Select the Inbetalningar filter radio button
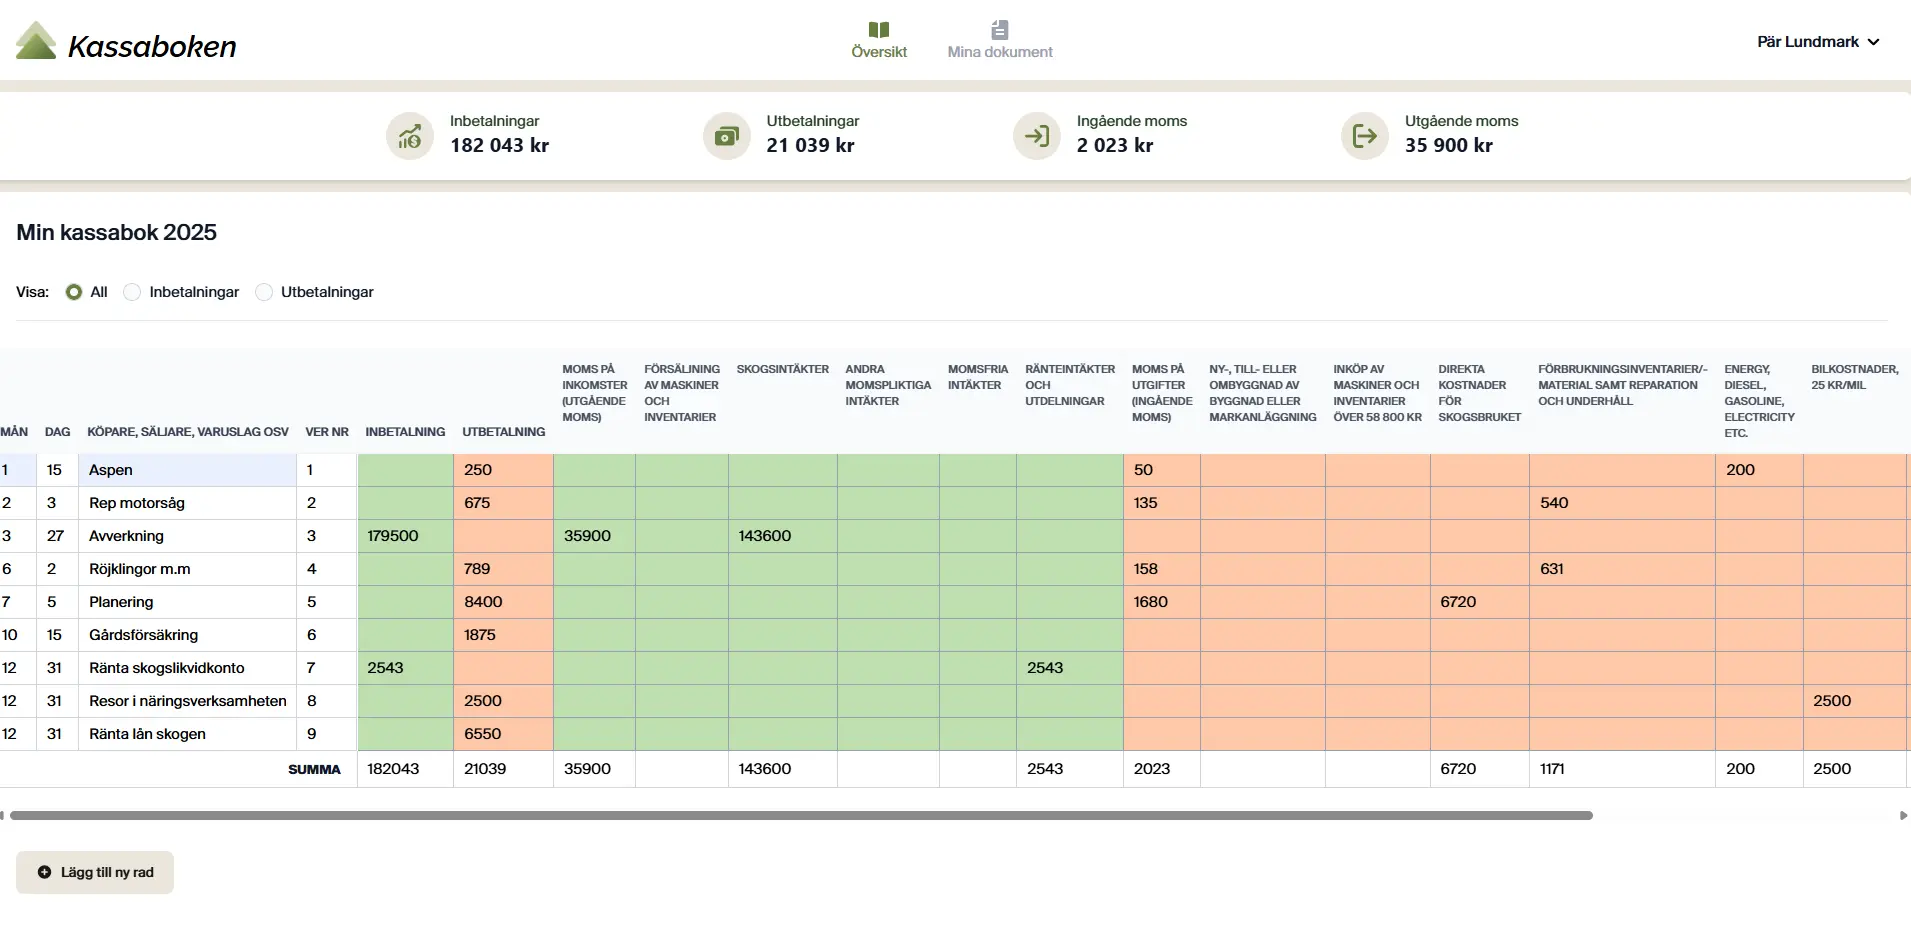This screenshot has width=1911, height=929. [132, 292]
